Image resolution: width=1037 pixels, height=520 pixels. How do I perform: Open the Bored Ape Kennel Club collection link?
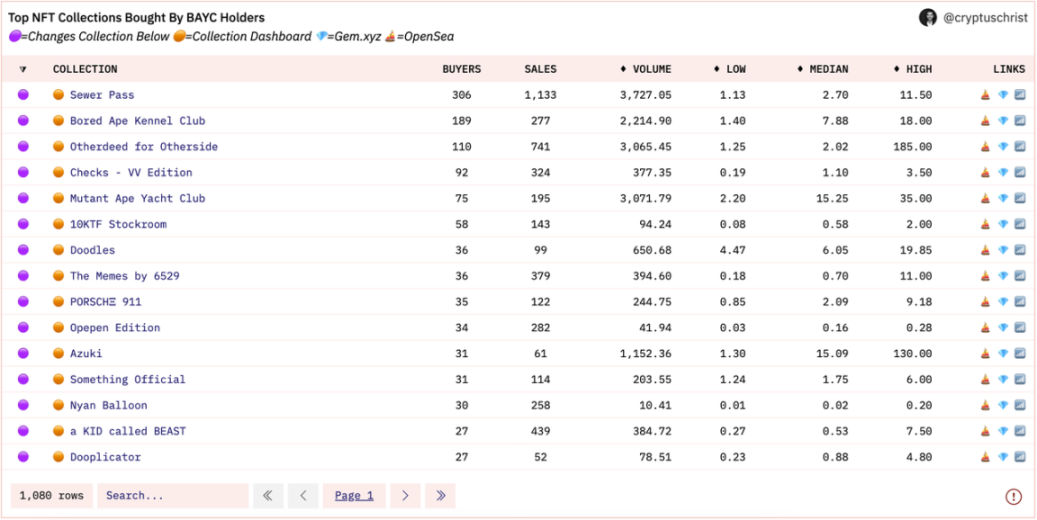137,121
